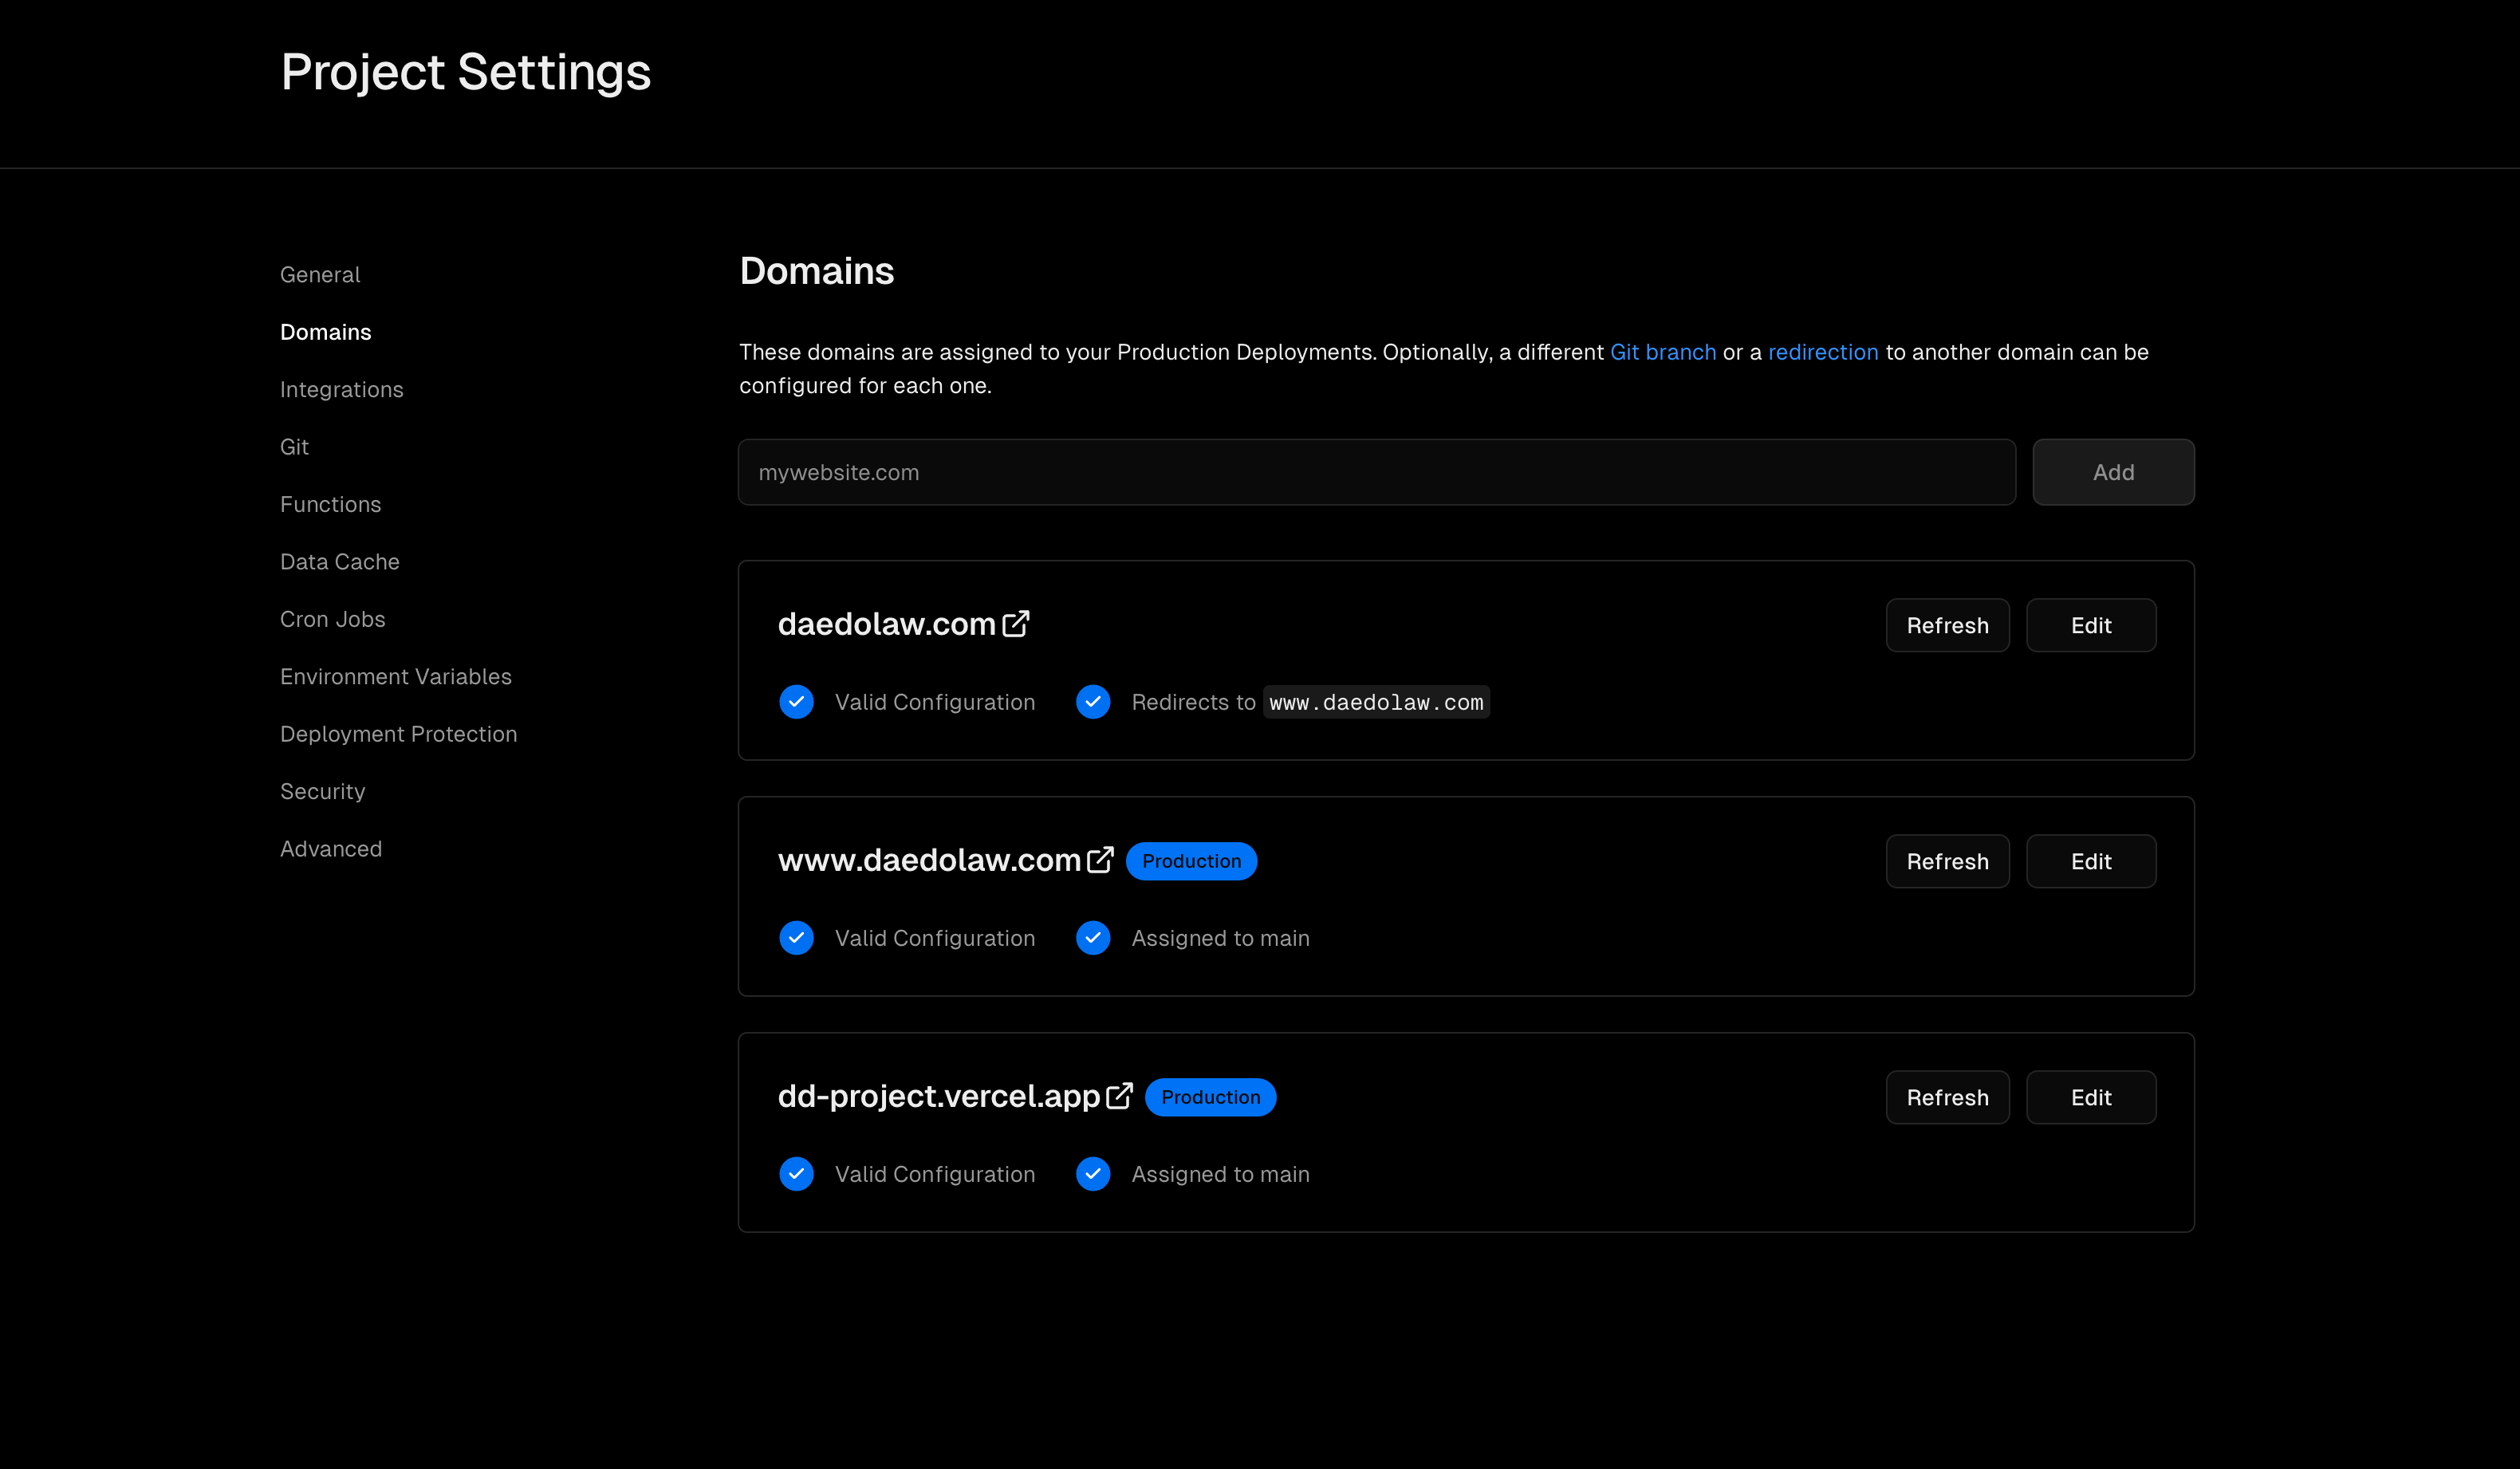Open Git settings section
The image size is (2520, 1469).
click(294, 447)
